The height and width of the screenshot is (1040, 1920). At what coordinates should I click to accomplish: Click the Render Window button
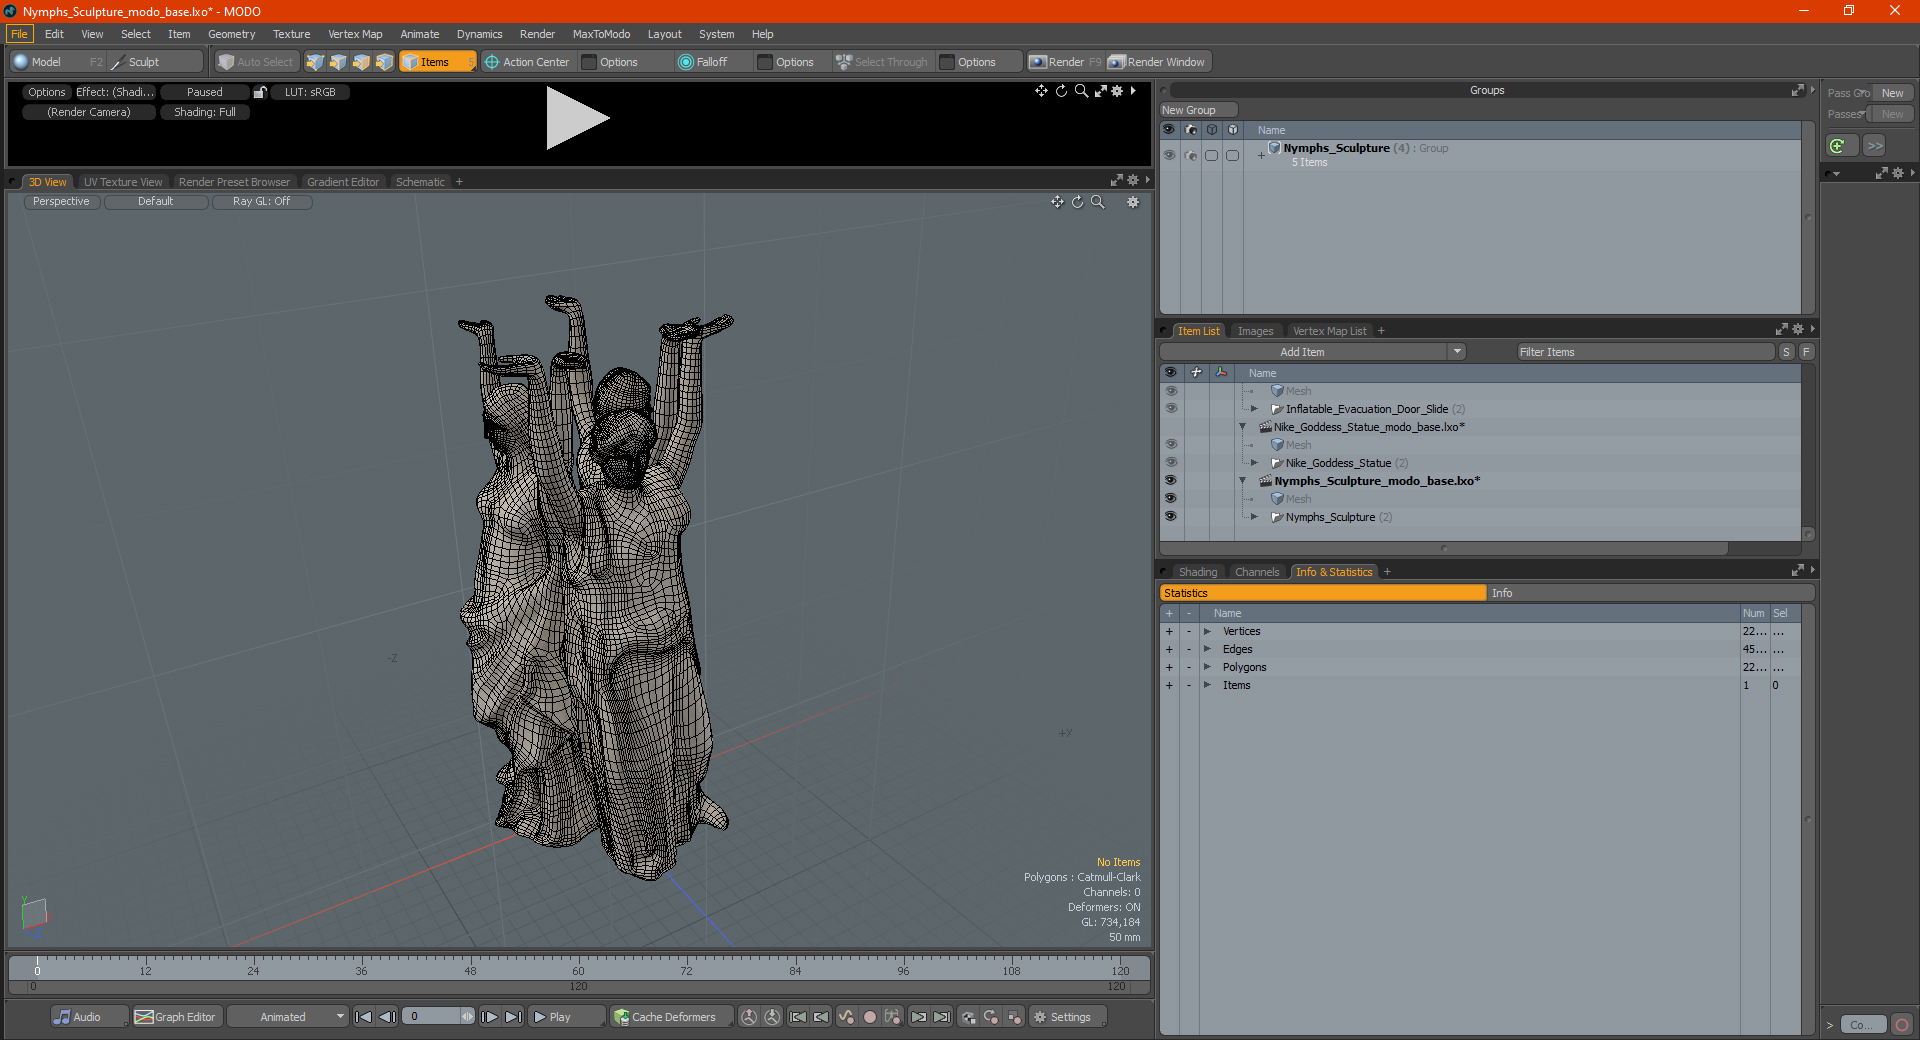[x=1158, y=62]
